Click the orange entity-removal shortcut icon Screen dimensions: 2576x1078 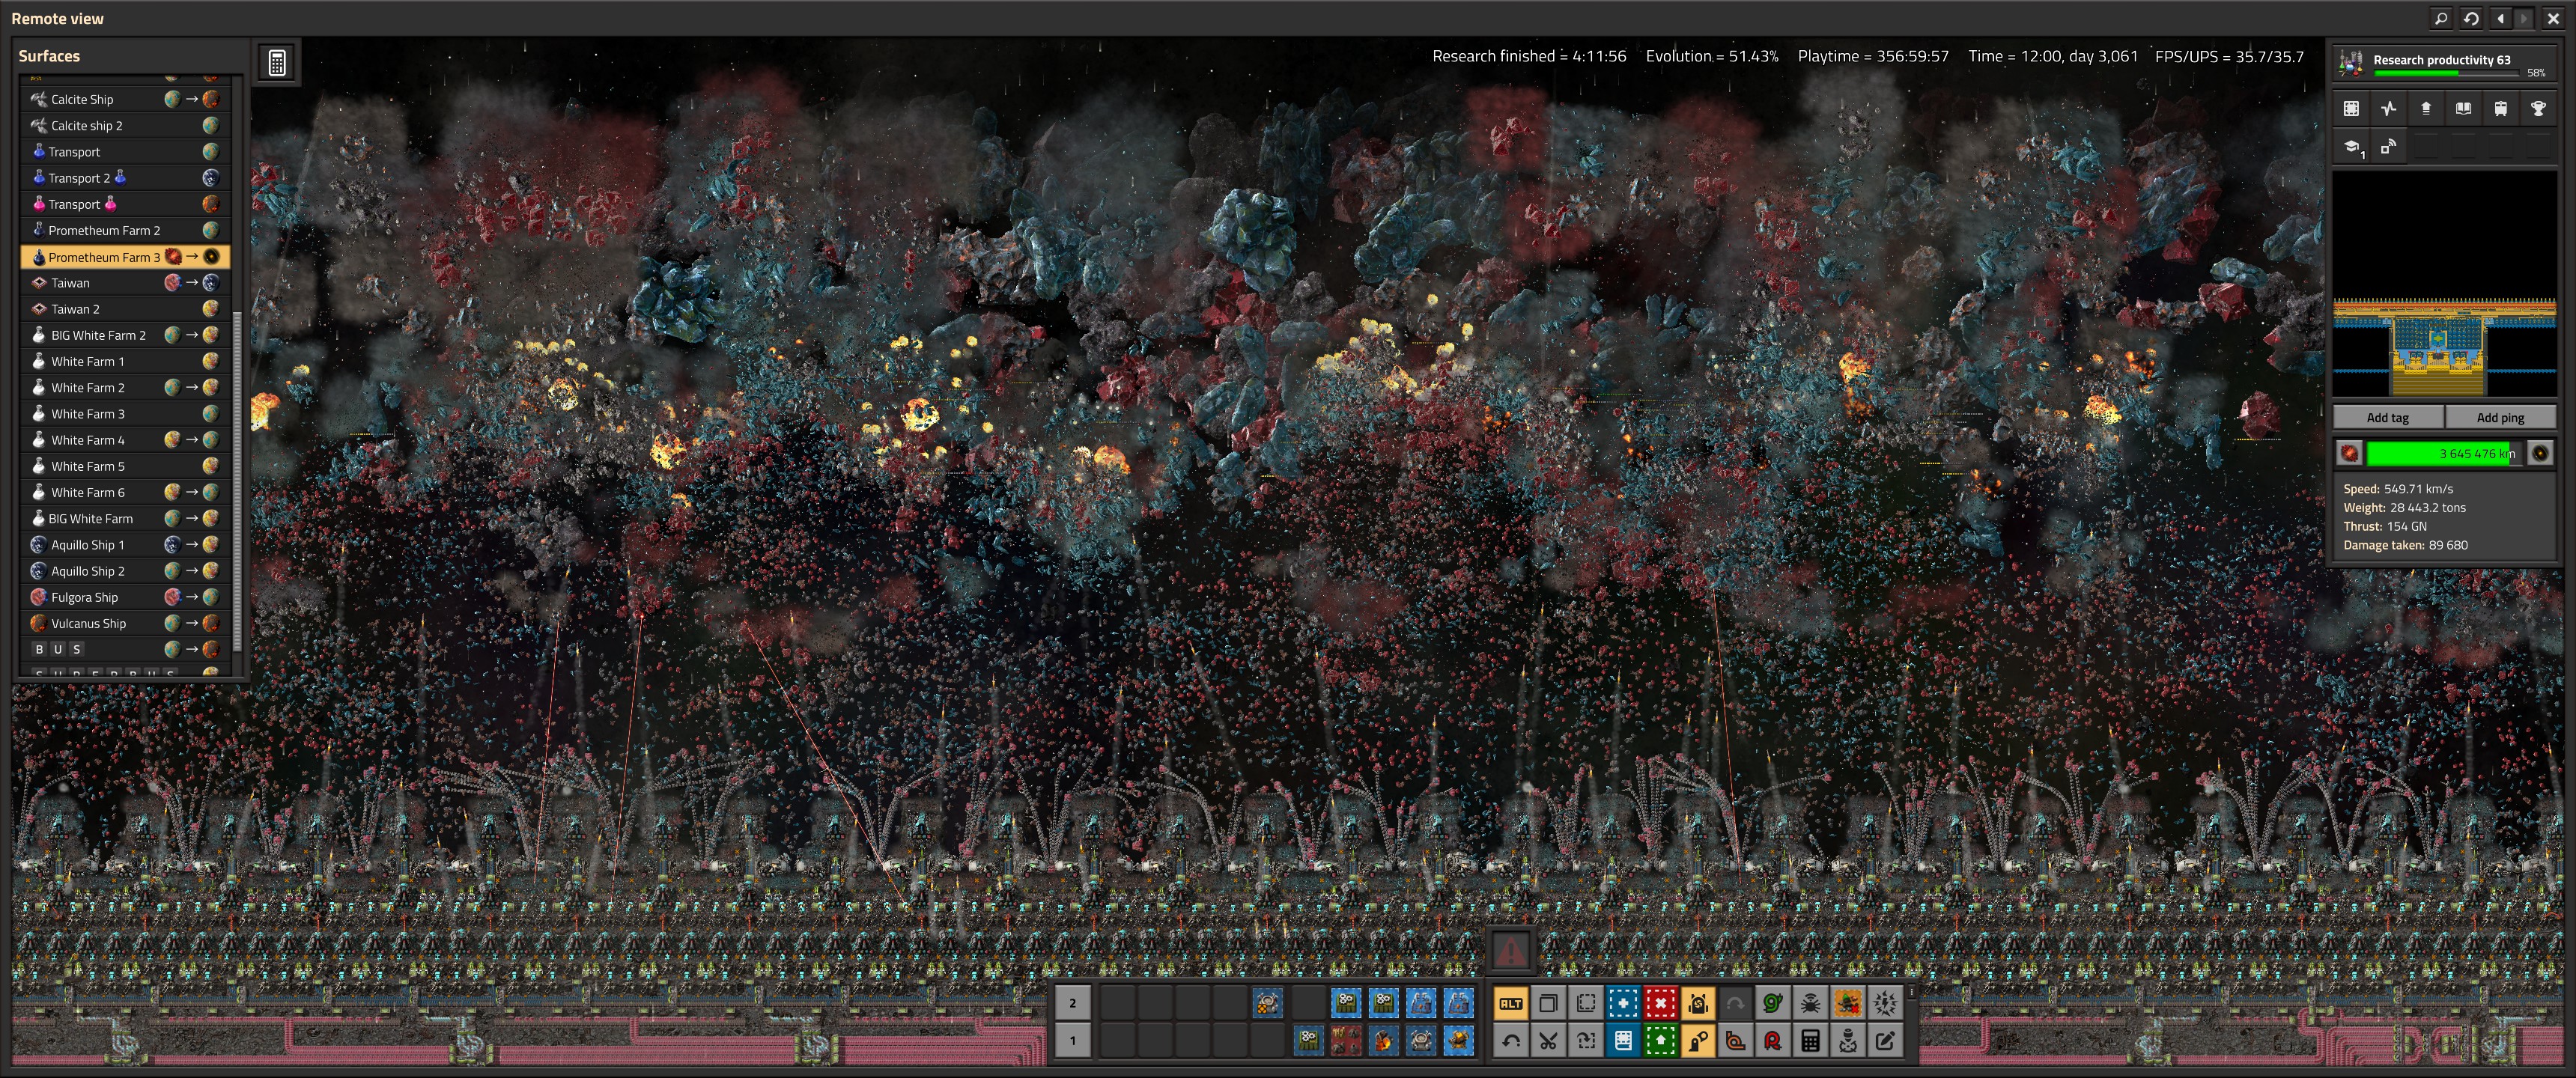pos(1848,1003)
